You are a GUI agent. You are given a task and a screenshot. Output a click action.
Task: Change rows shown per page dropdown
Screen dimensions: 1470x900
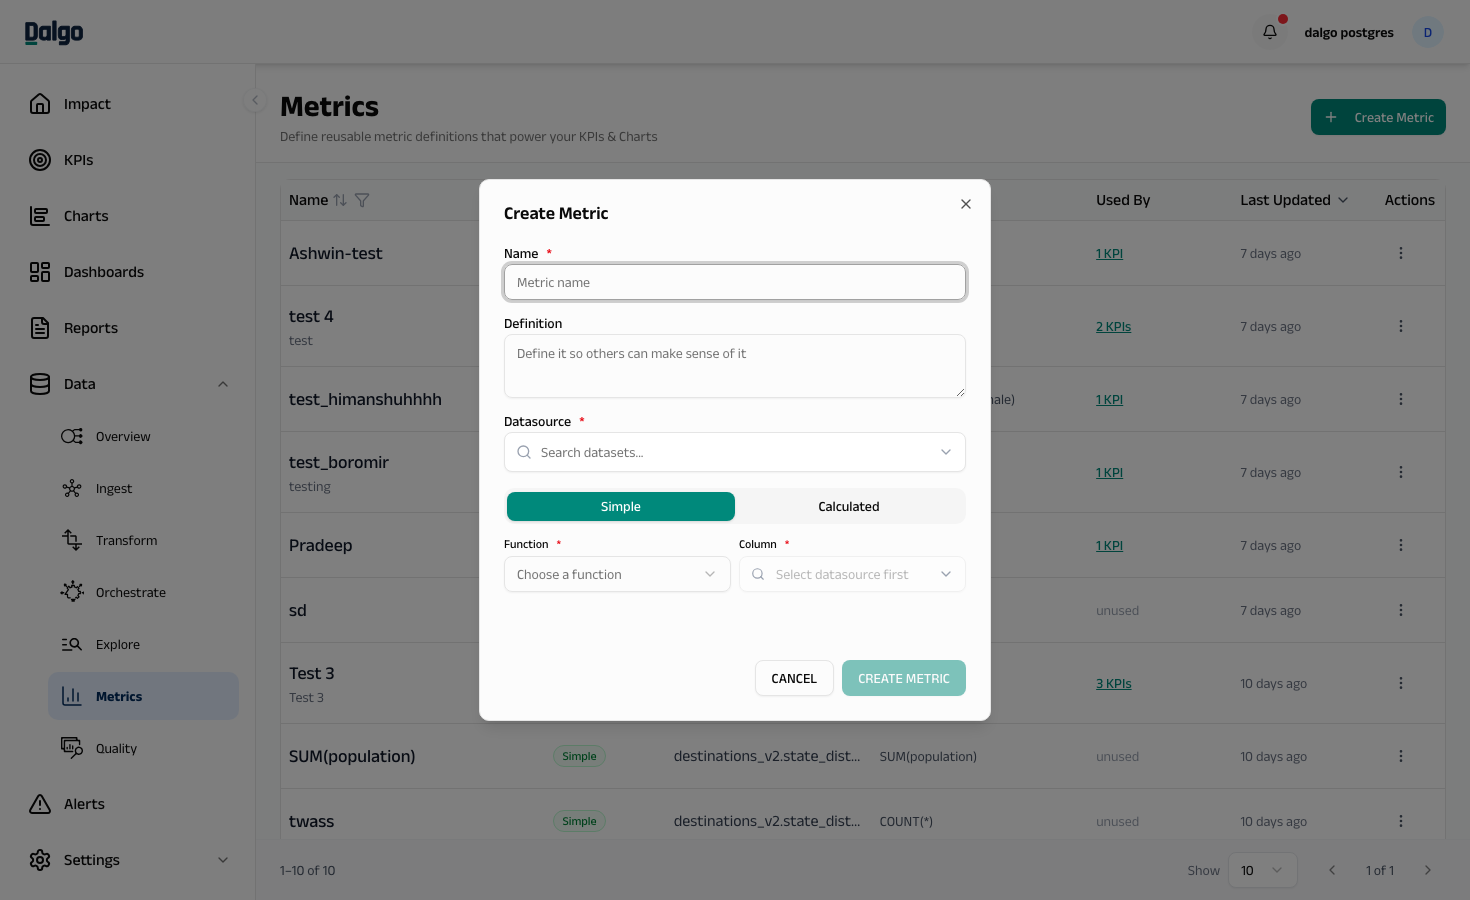pyautogui.click(x=1262, y=870)
